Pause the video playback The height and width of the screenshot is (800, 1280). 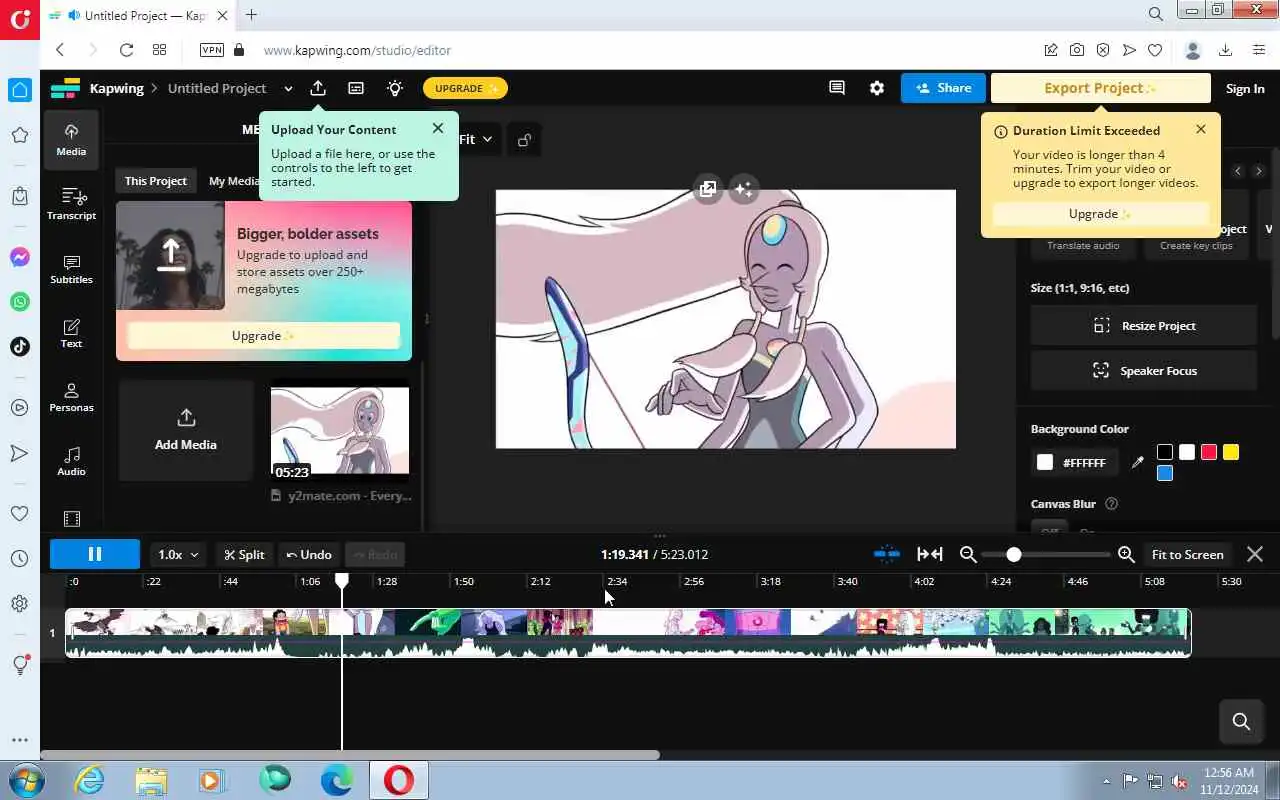coord(95,554)
